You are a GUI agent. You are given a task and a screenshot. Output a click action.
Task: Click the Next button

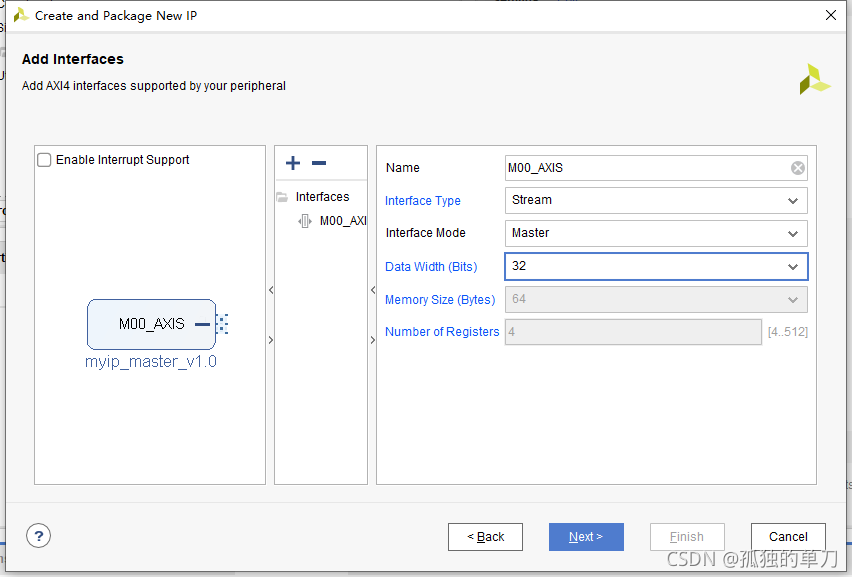(x=586, y=537)
